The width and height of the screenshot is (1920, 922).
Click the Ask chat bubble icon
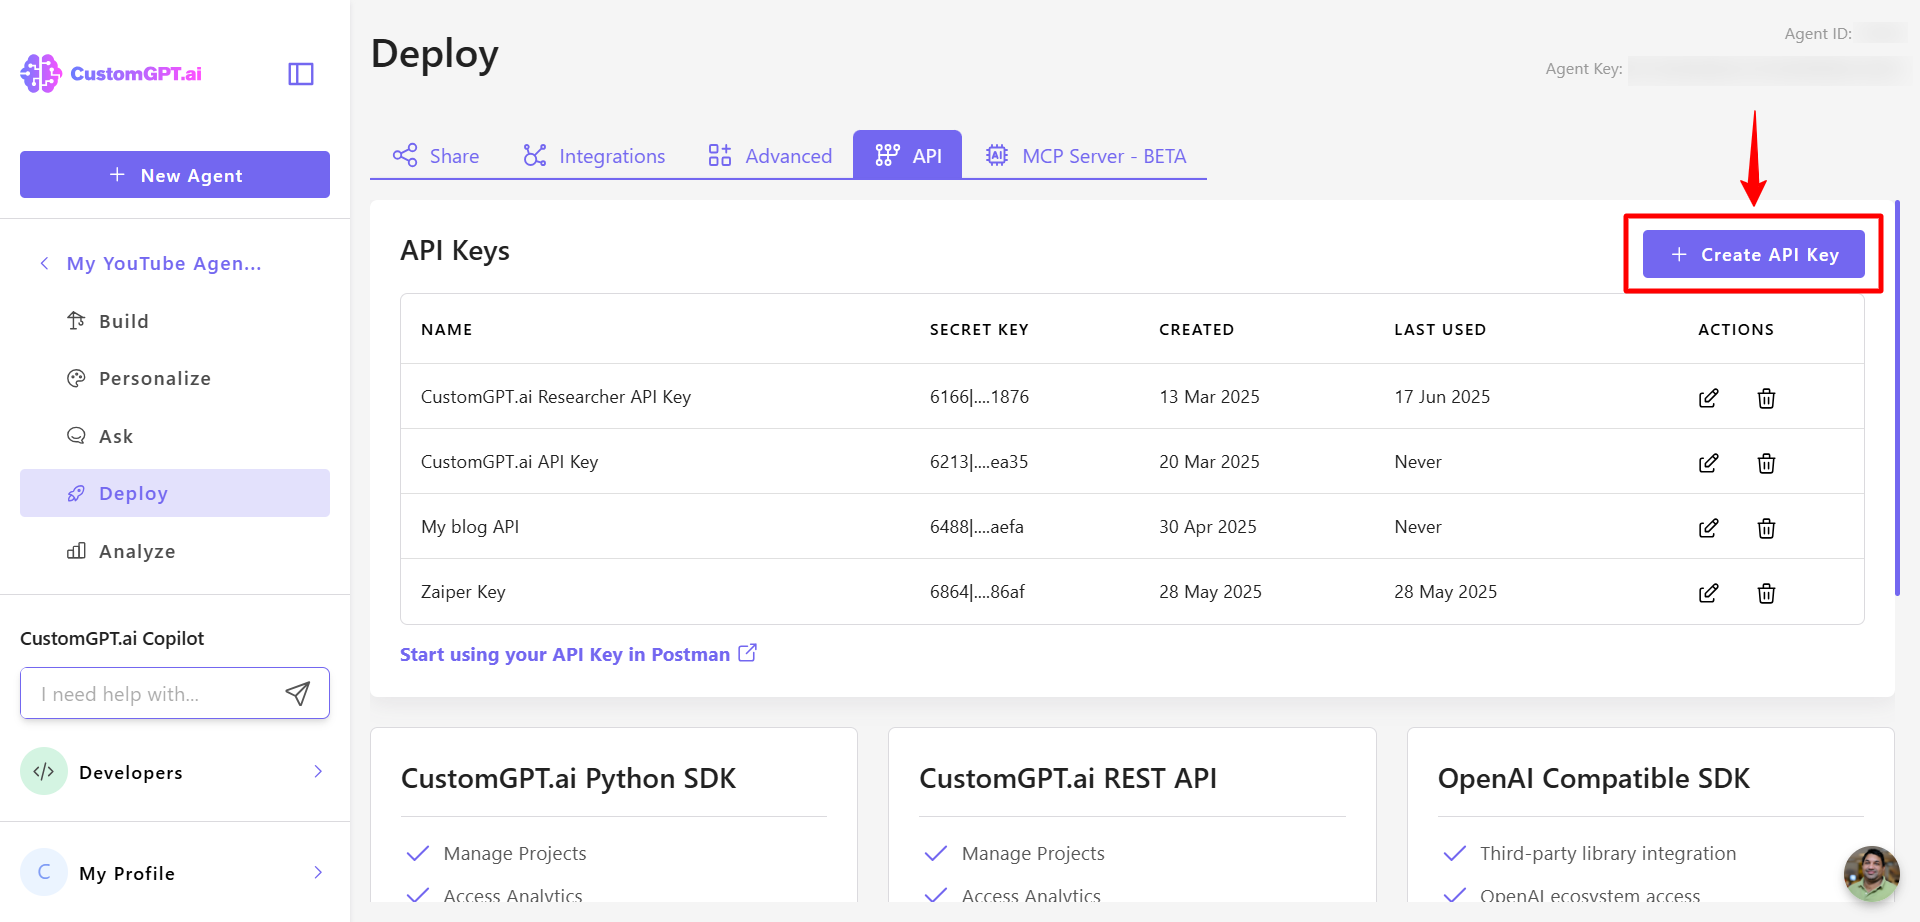tap(76, 436)
